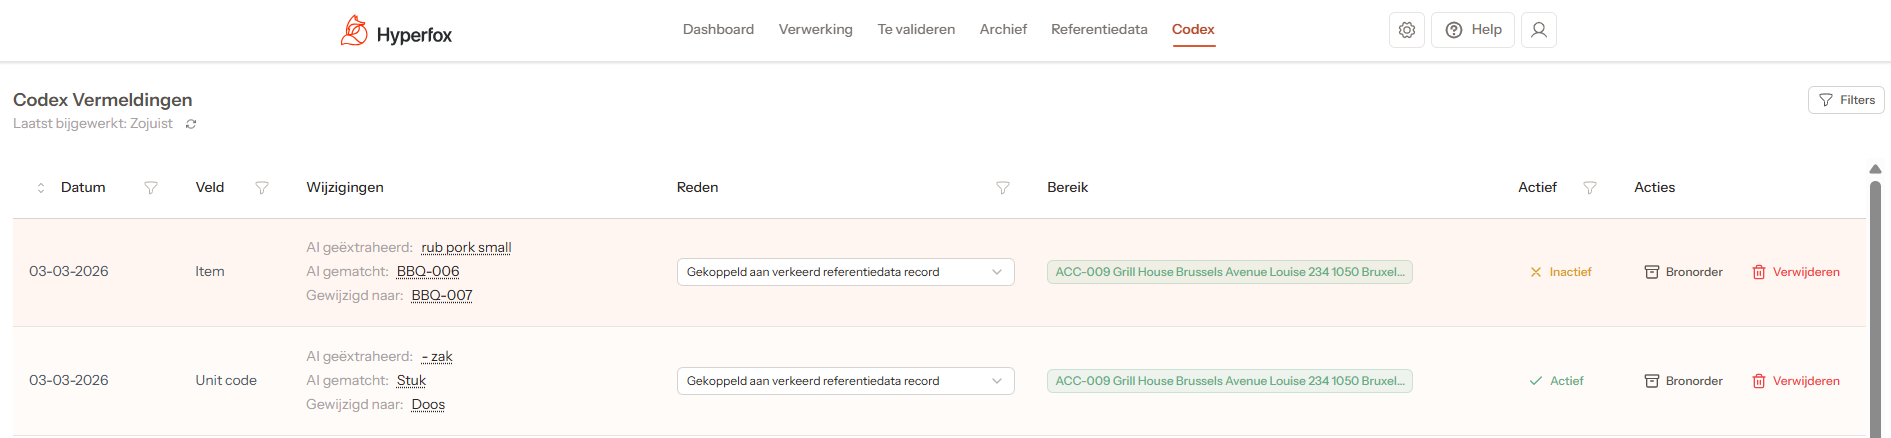Open settings via the gear icon
This screenshot has width=1891, height=438.
coord(1407,30)
